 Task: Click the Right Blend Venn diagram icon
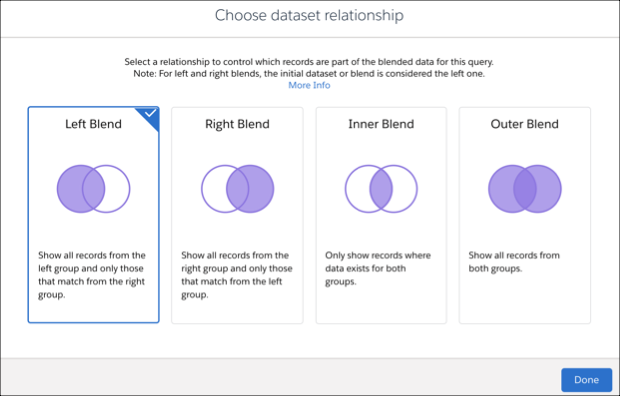point(237,189)
